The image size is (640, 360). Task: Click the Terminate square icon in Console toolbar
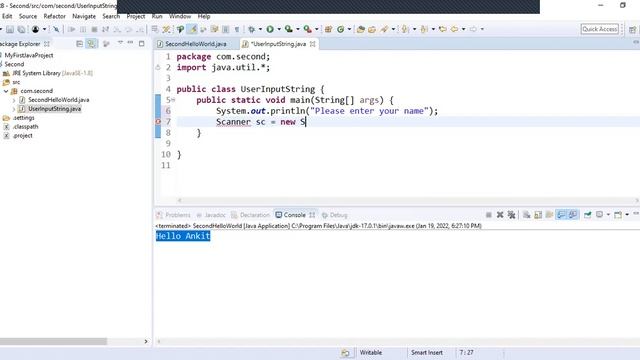(x=489, y=215)
